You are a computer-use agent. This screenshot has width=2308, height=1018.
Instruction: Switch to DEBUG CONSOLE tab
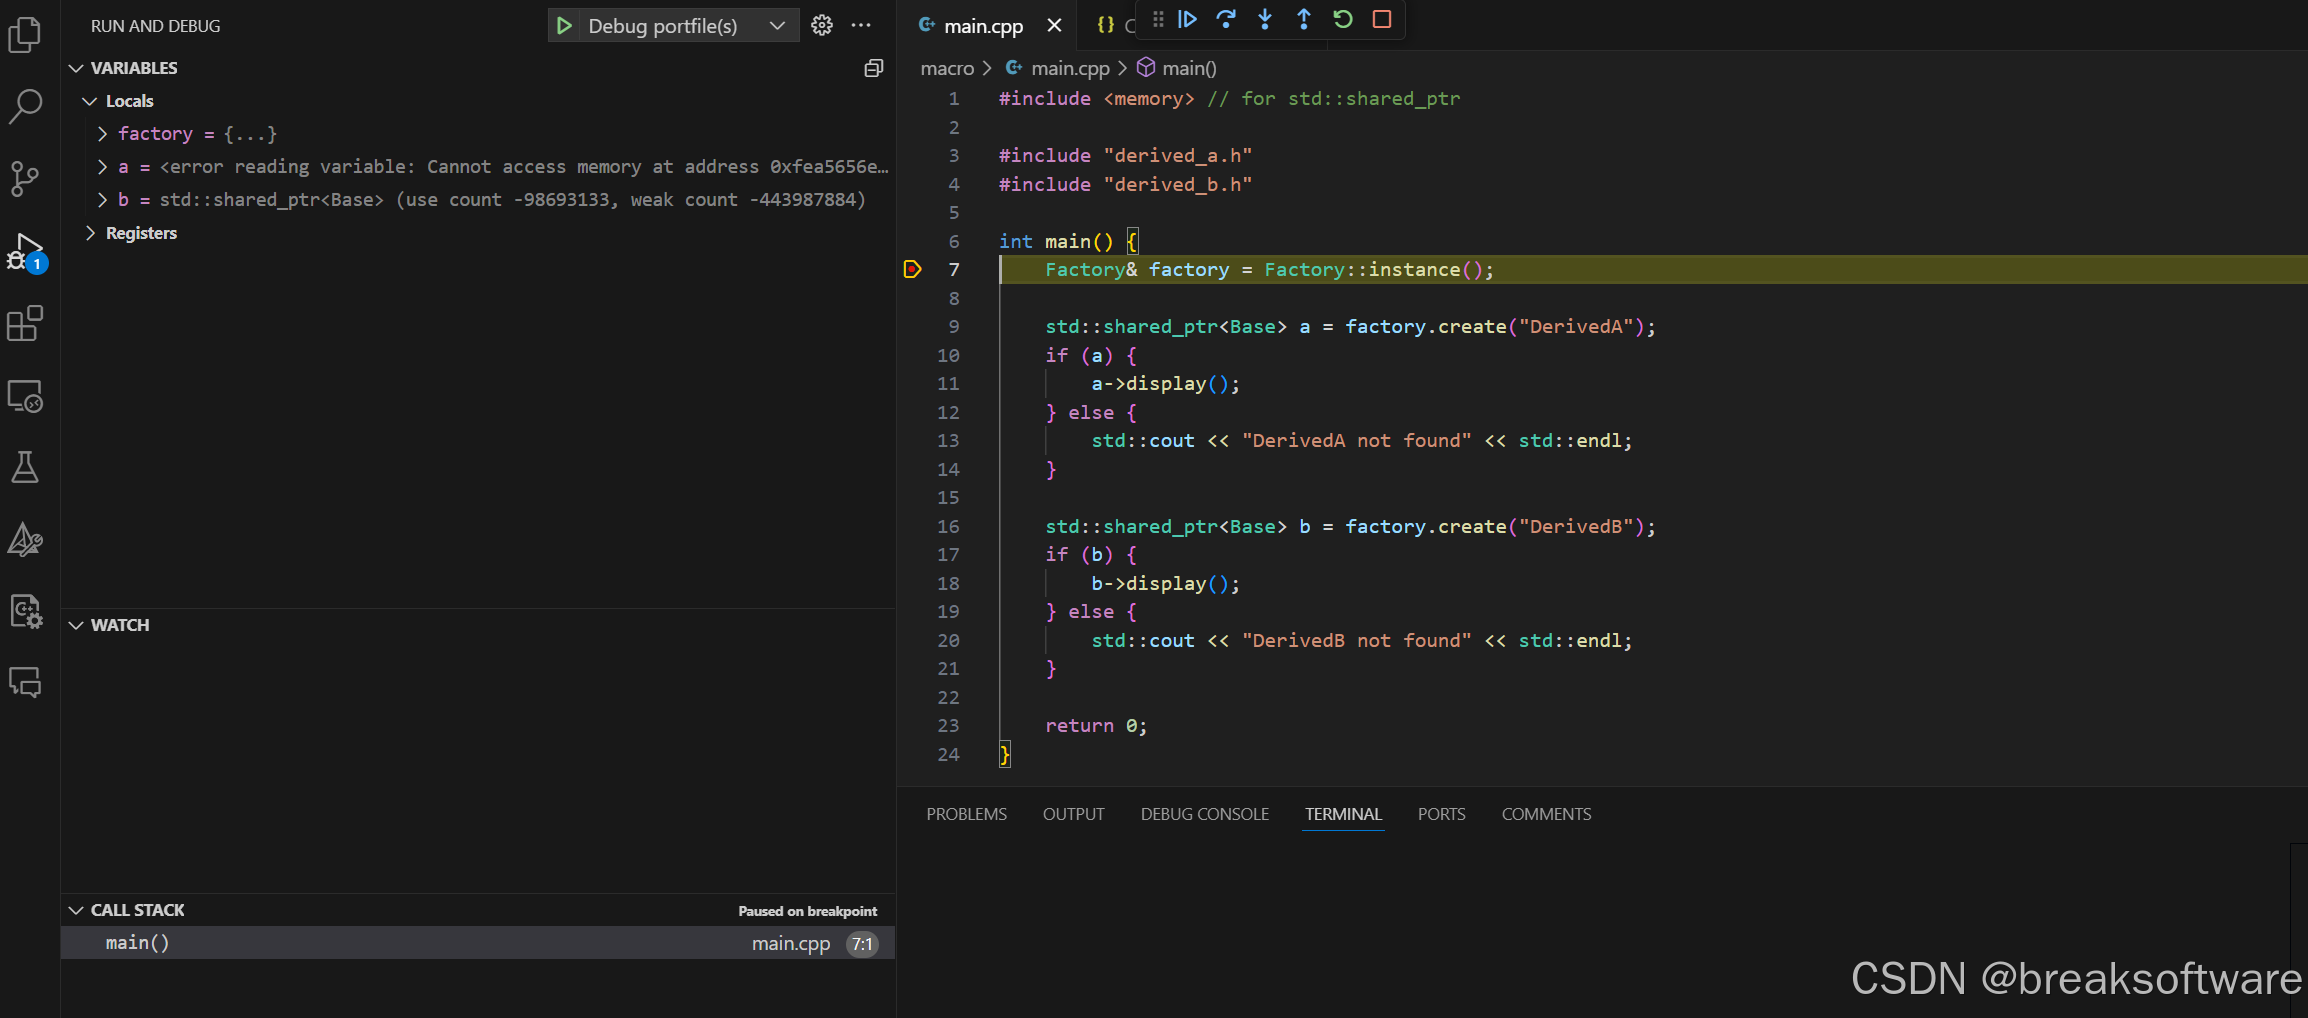pyautogui.click(x=1205, y=814)
